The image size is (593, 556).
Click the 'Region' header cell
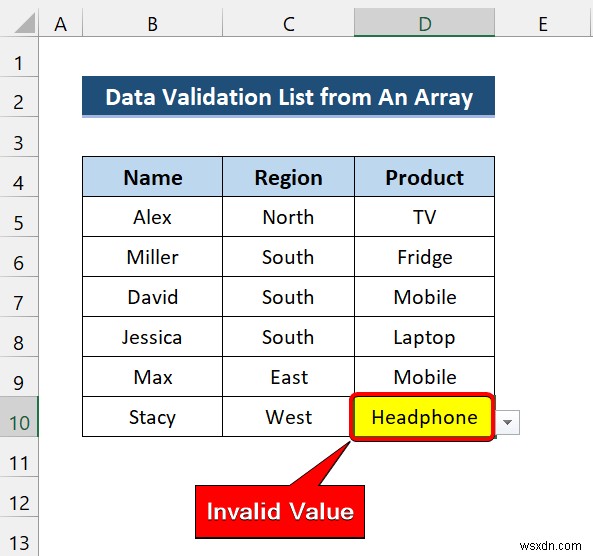point(289,177)
